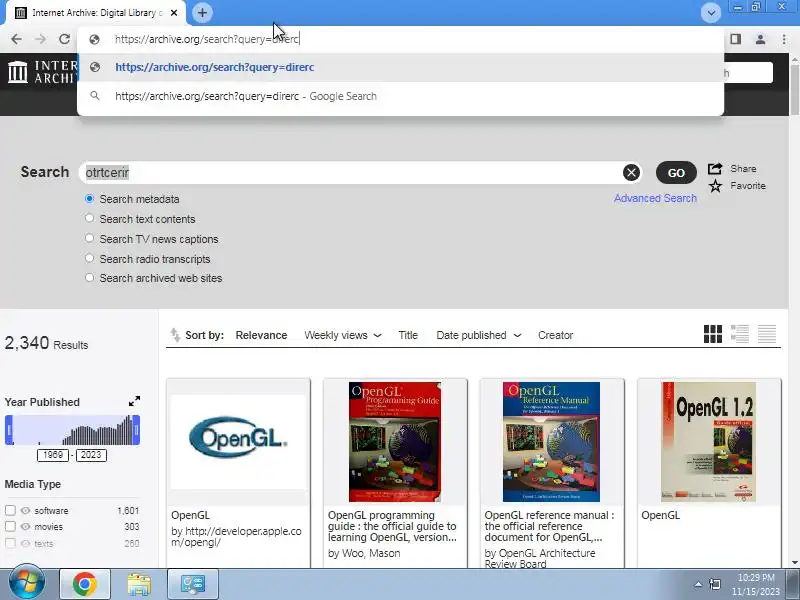Close the Internet Archive tab
Image resolution: width=800 pixels, height=600 pixels.
[x=174, y=13]
